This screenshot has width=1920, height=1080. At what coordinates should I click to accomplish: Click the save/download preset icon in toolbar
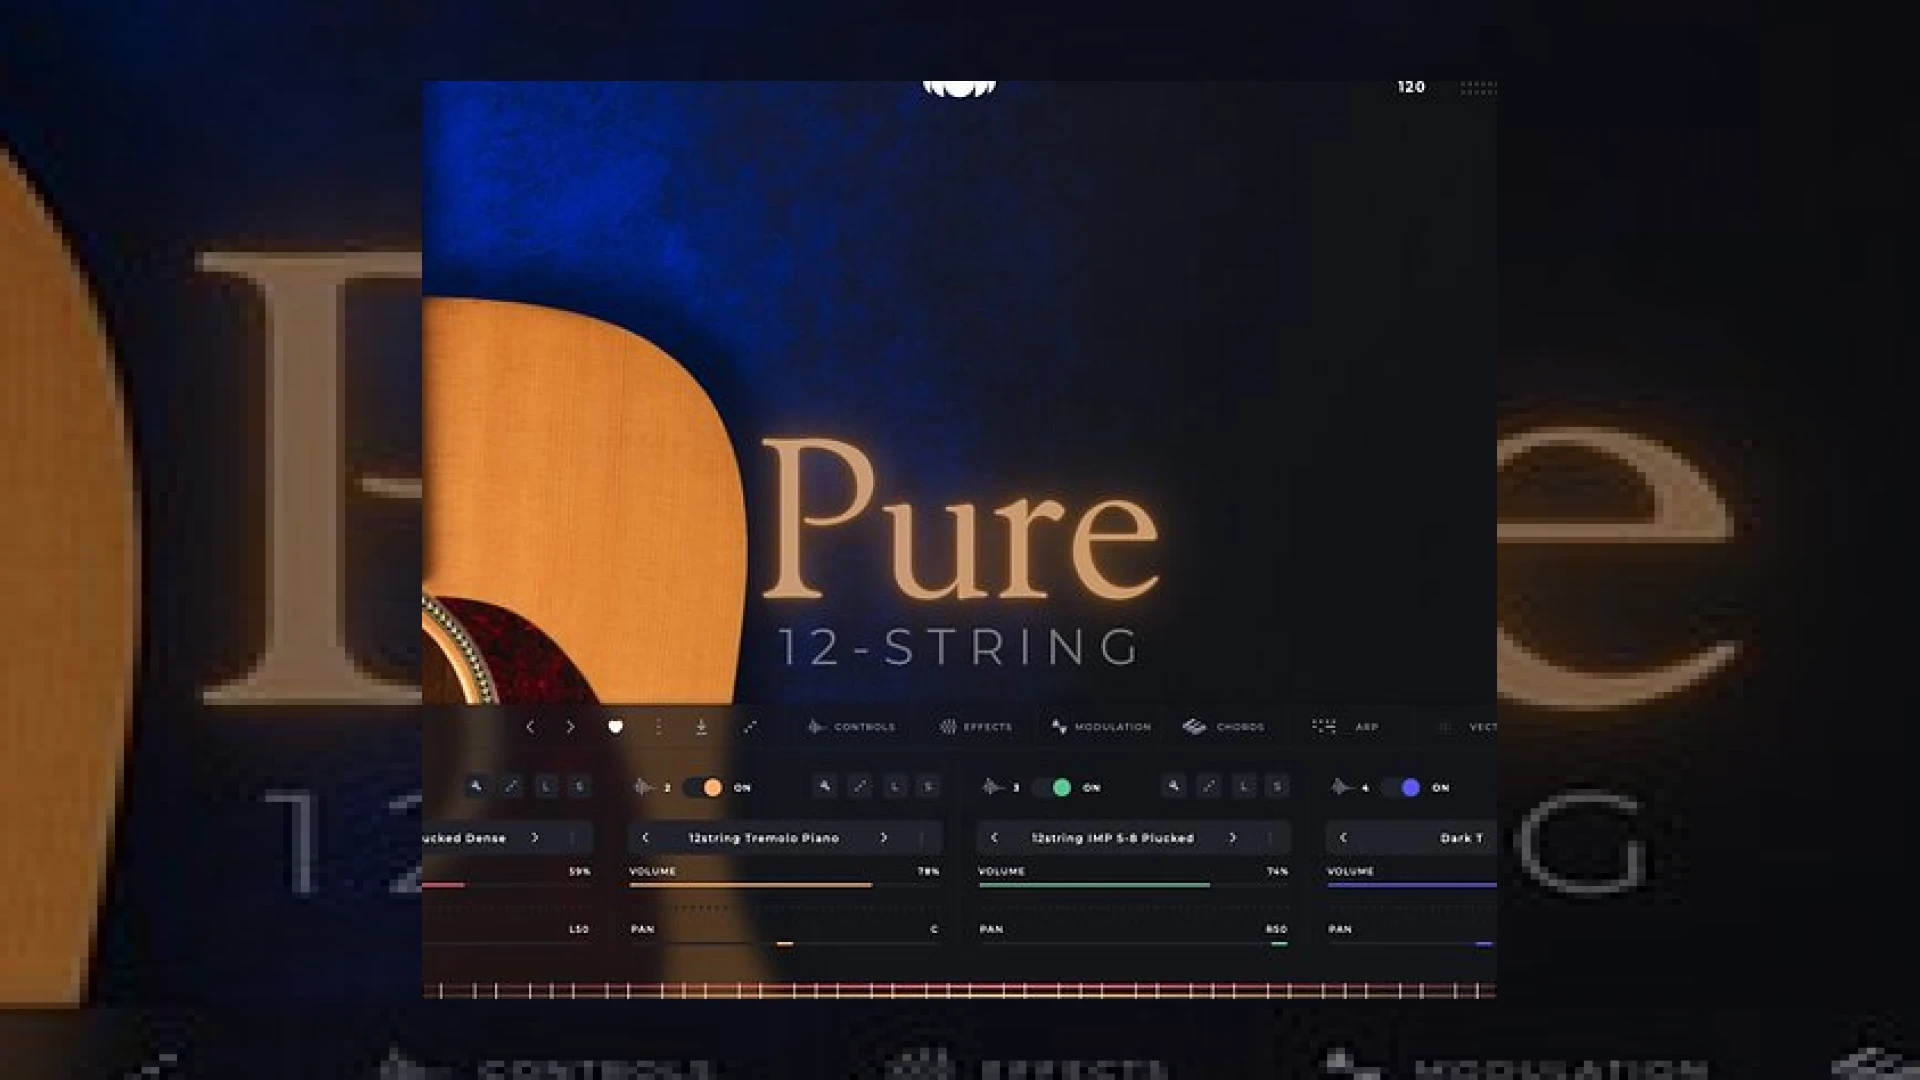pyautogui.click(x=701, y=727)
